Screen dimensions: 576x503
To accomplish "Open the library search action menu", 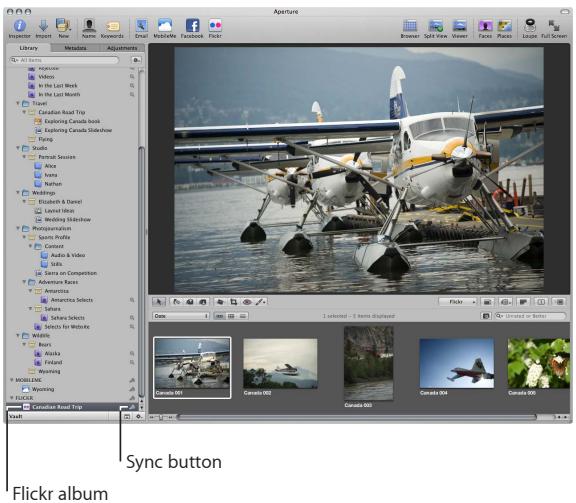I will coord(136,60).
